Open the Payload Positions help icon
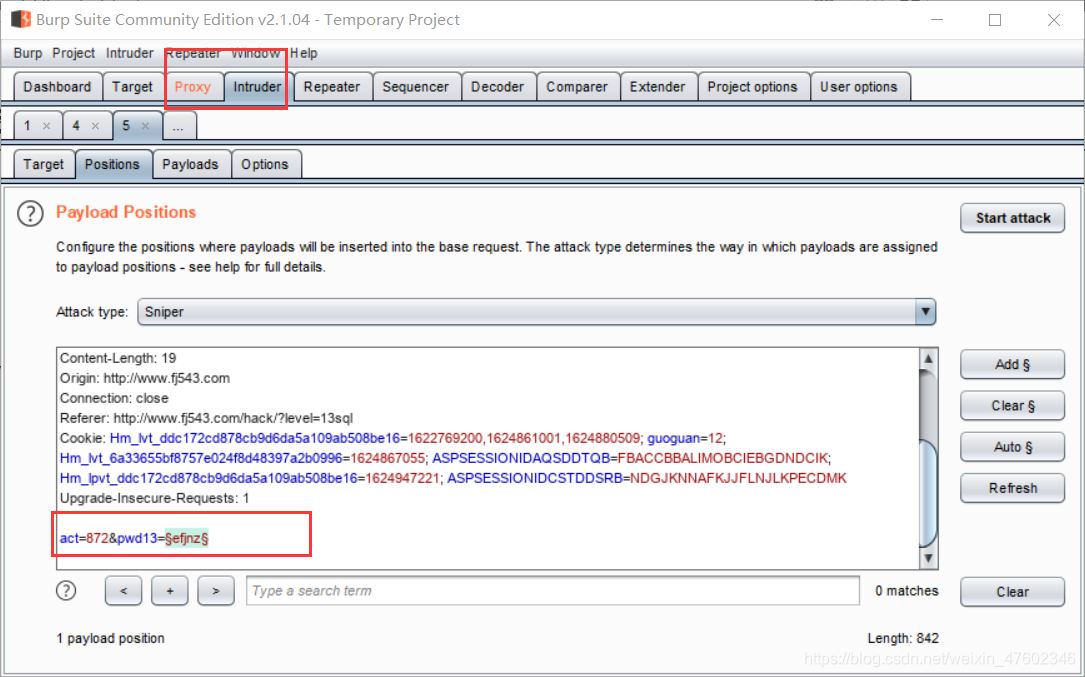Screen dimensions: 1085x677 coord(30,213)
